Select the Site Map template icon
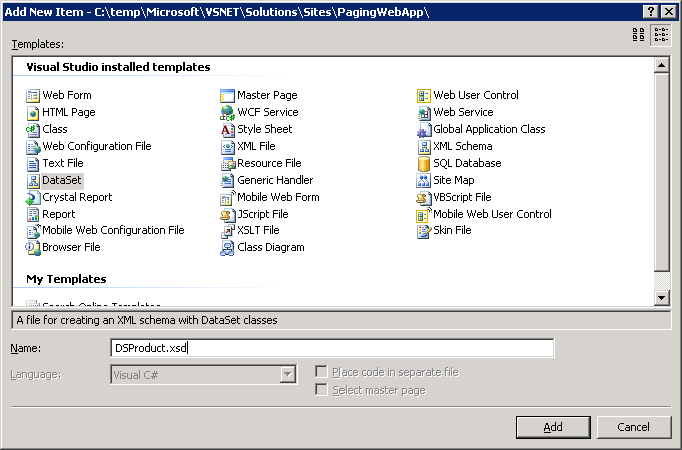The width and height of the screenshot is (682, 450). tap(423, 180)
